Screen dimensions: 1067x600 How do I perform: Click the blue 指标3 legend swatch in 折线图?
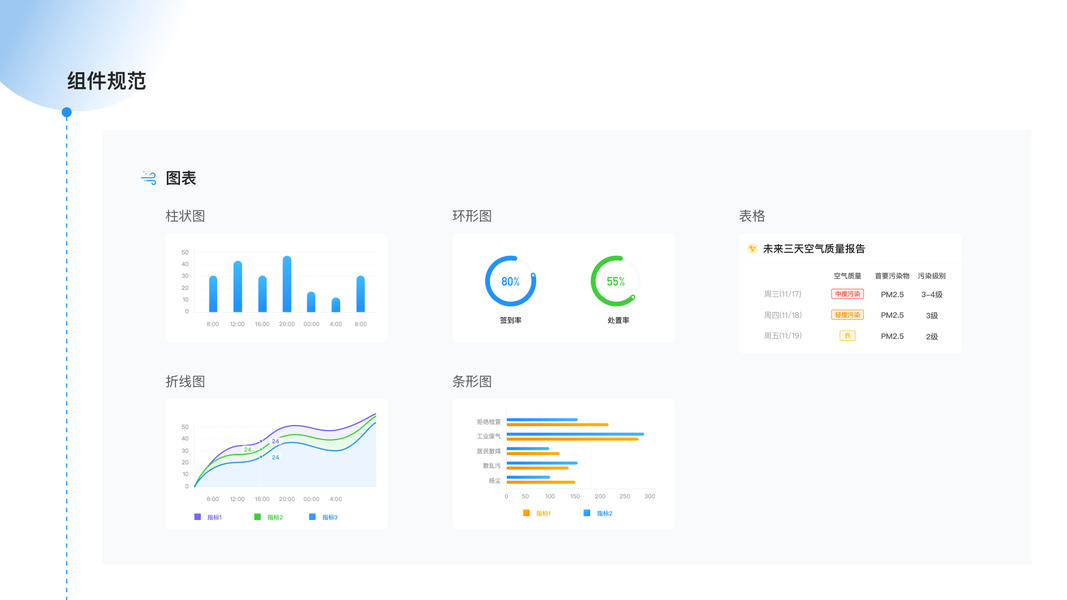[x=312, y=517]
